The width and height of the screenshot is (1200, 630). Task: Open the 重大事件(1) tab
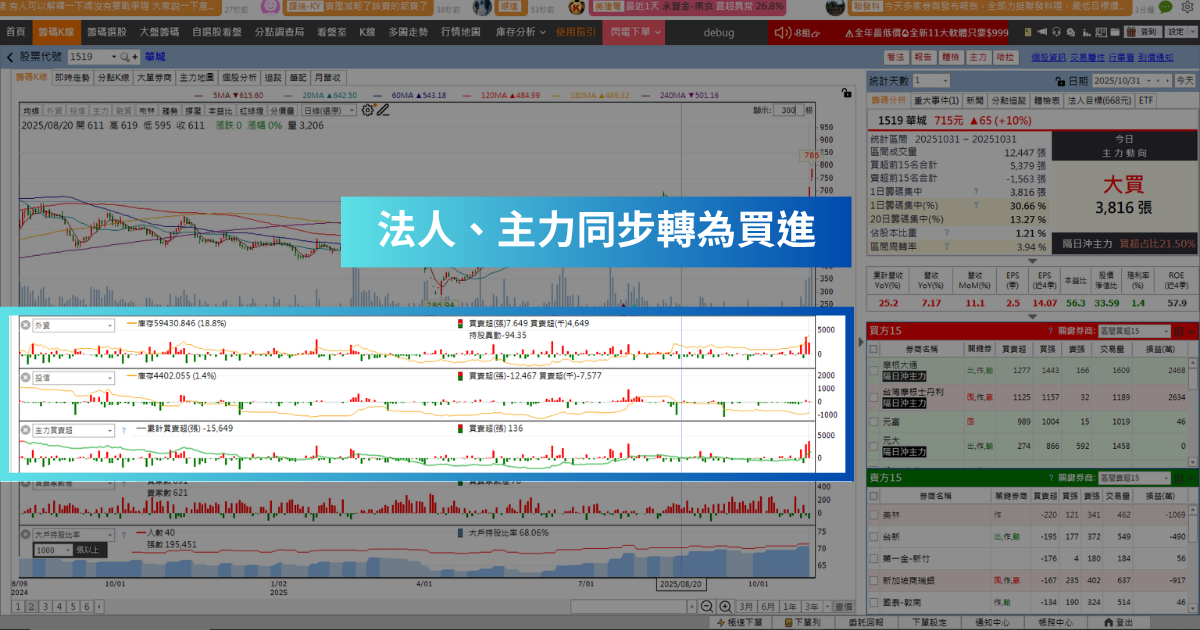tap(936, 102)
